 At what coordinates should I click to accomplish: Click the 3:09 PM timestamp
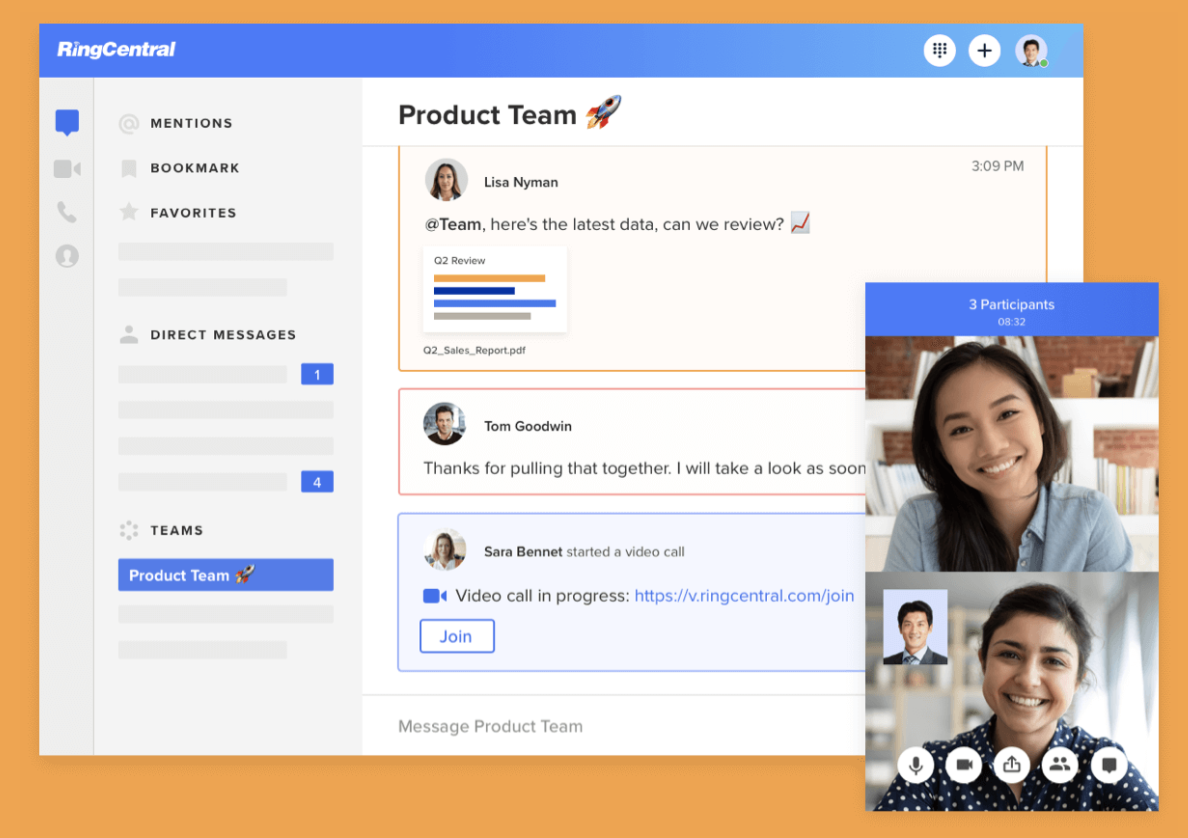tap(997, 166)
